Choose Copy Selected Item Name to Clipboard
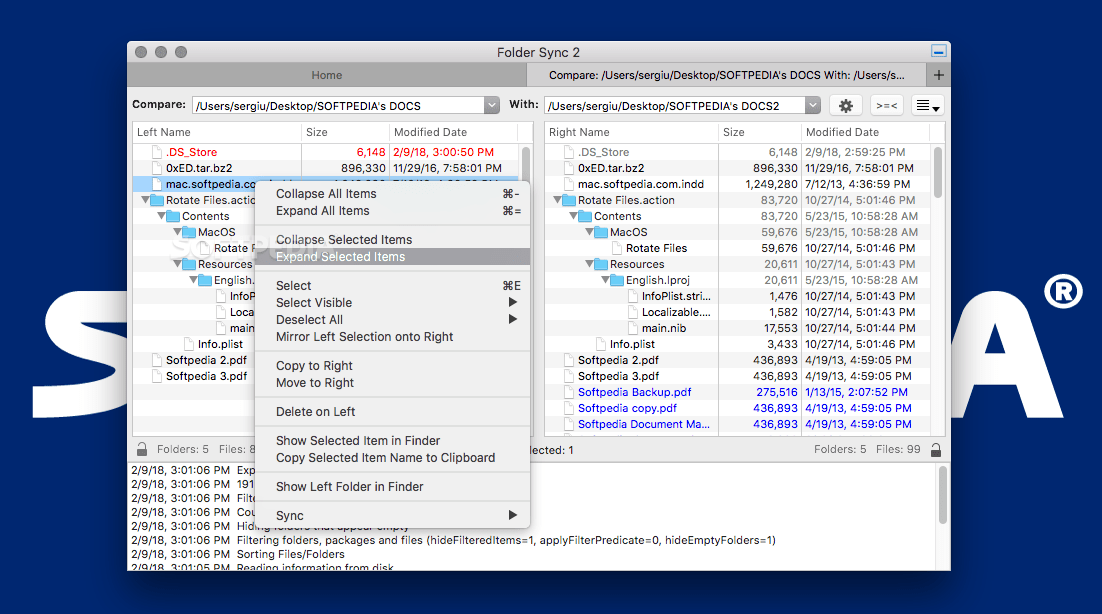This screenshot has width=1102, height=614. (392, 457)
